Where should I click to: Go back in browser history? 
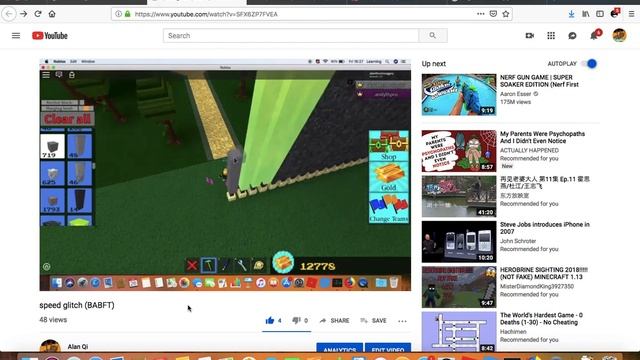9,14
